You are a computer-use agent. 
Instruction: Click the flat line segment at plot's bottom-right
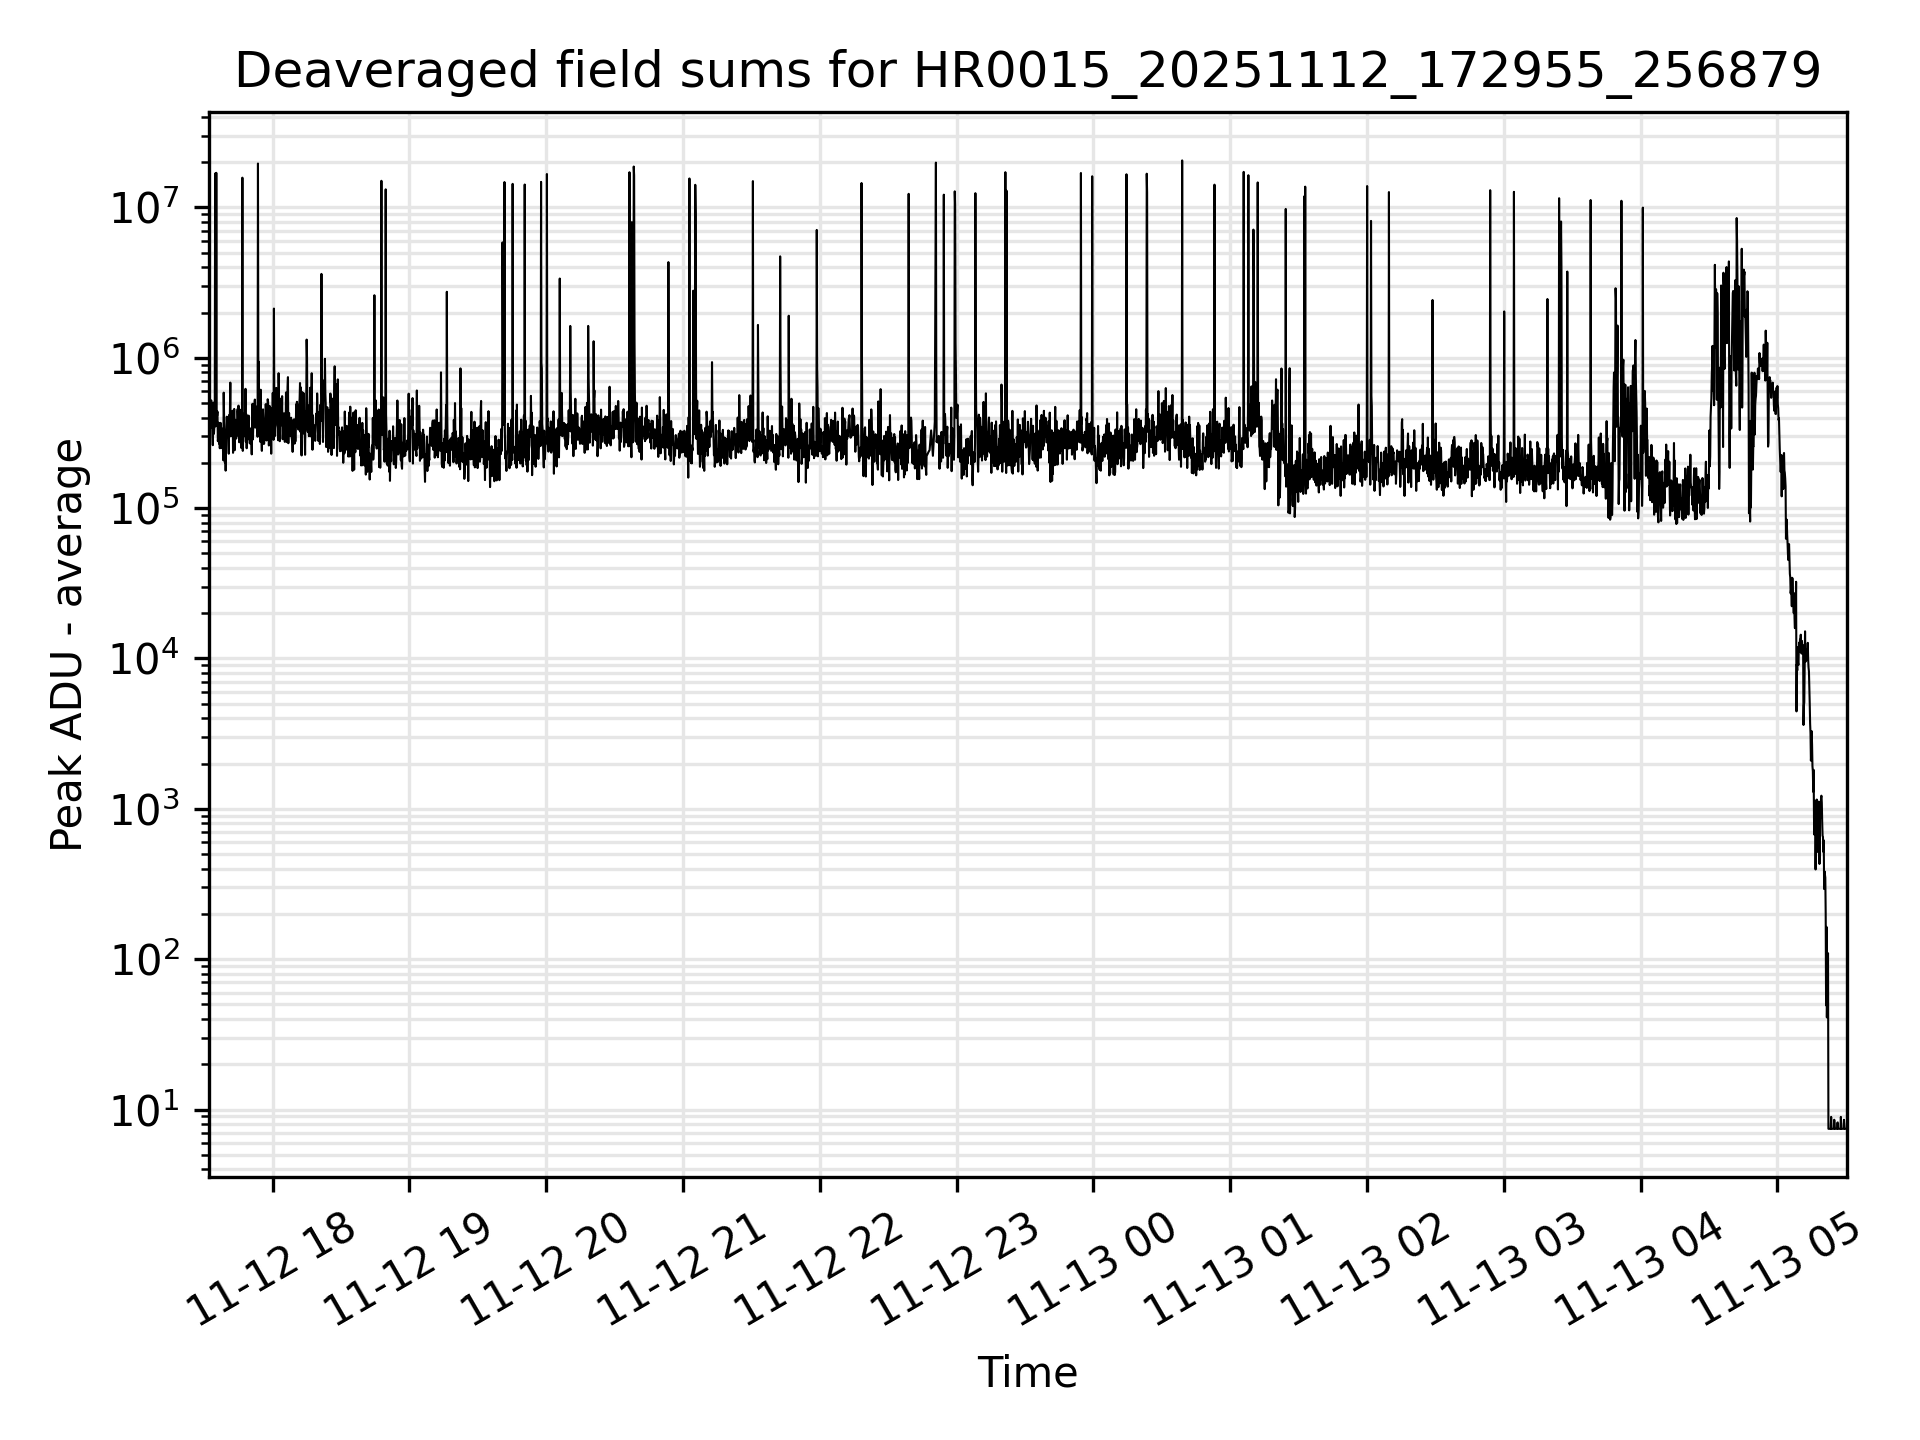(x=1838, y=1127)
